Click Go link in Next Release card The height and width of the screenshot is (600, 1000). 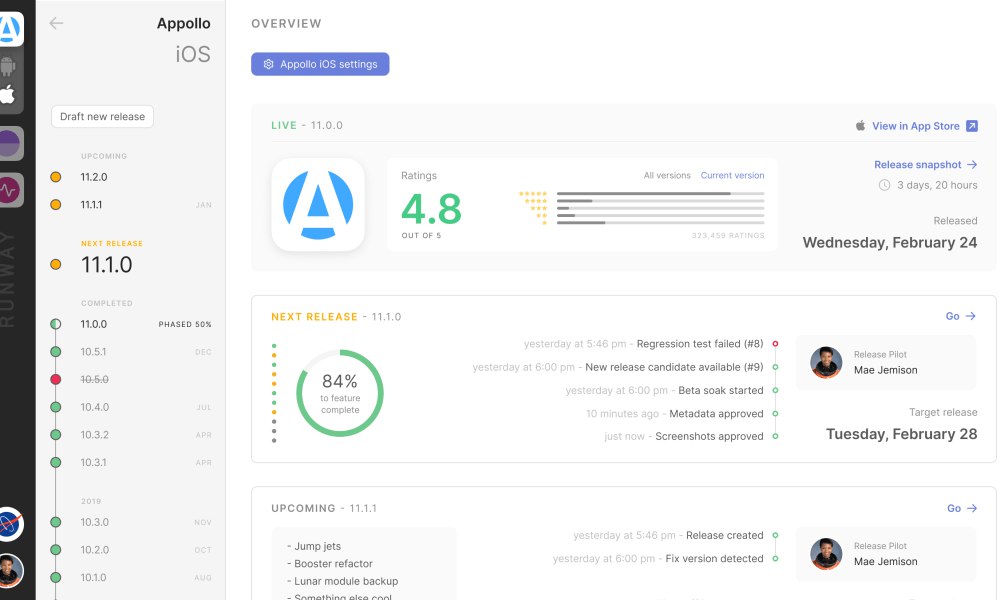click(952, 316)
